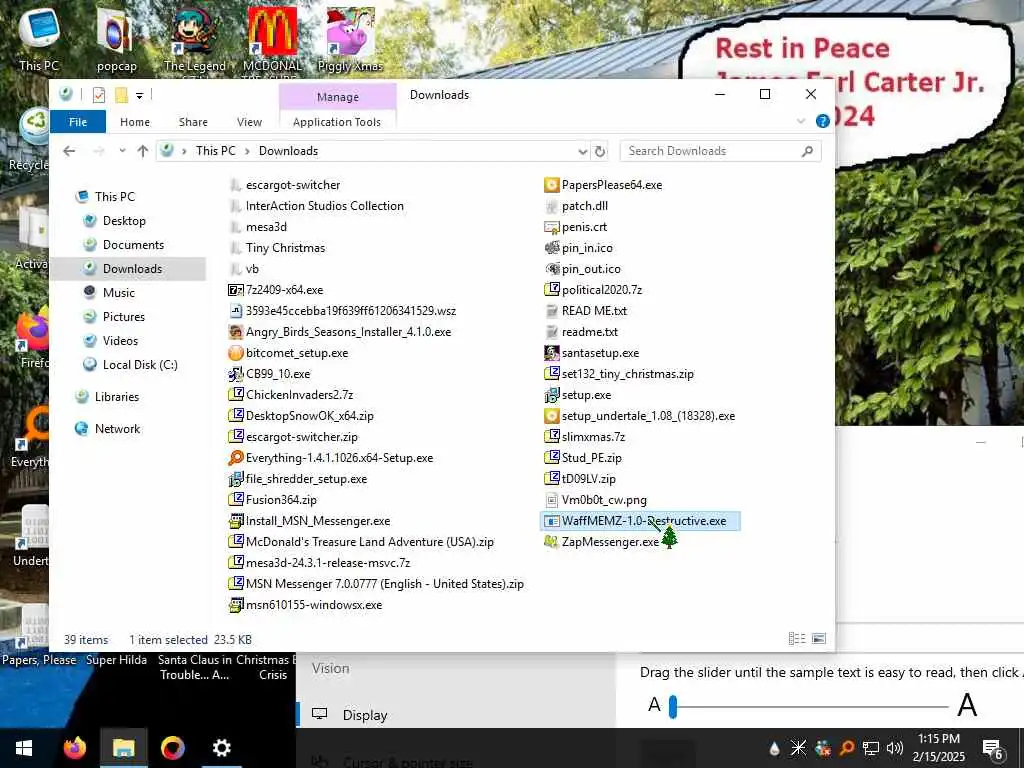Select the bitcomet_setup.exe file icon
1024x768 pixels.
click(x=236, y=353)
